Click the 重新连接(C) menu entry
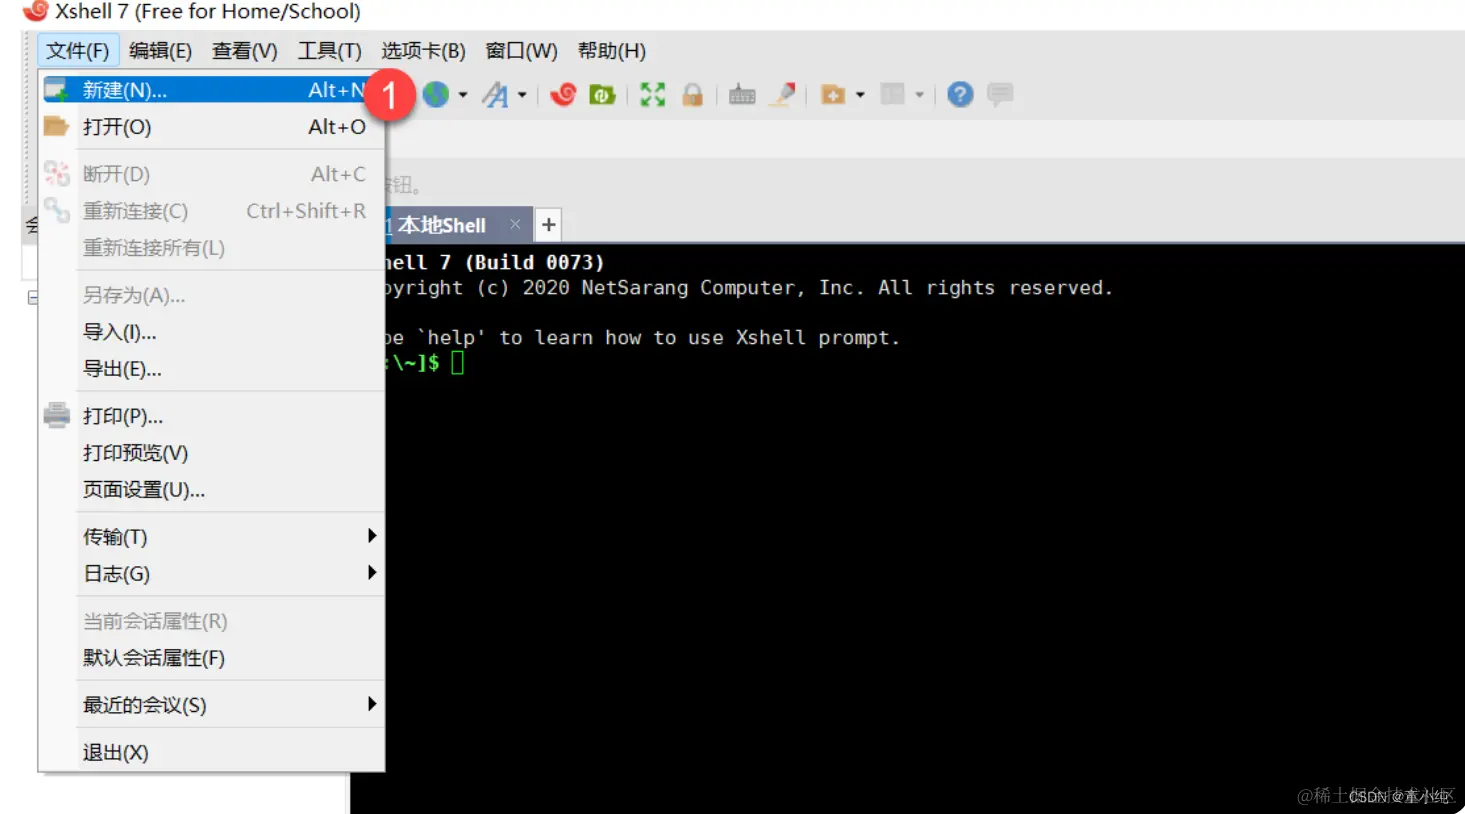 [x=211, y=211]
